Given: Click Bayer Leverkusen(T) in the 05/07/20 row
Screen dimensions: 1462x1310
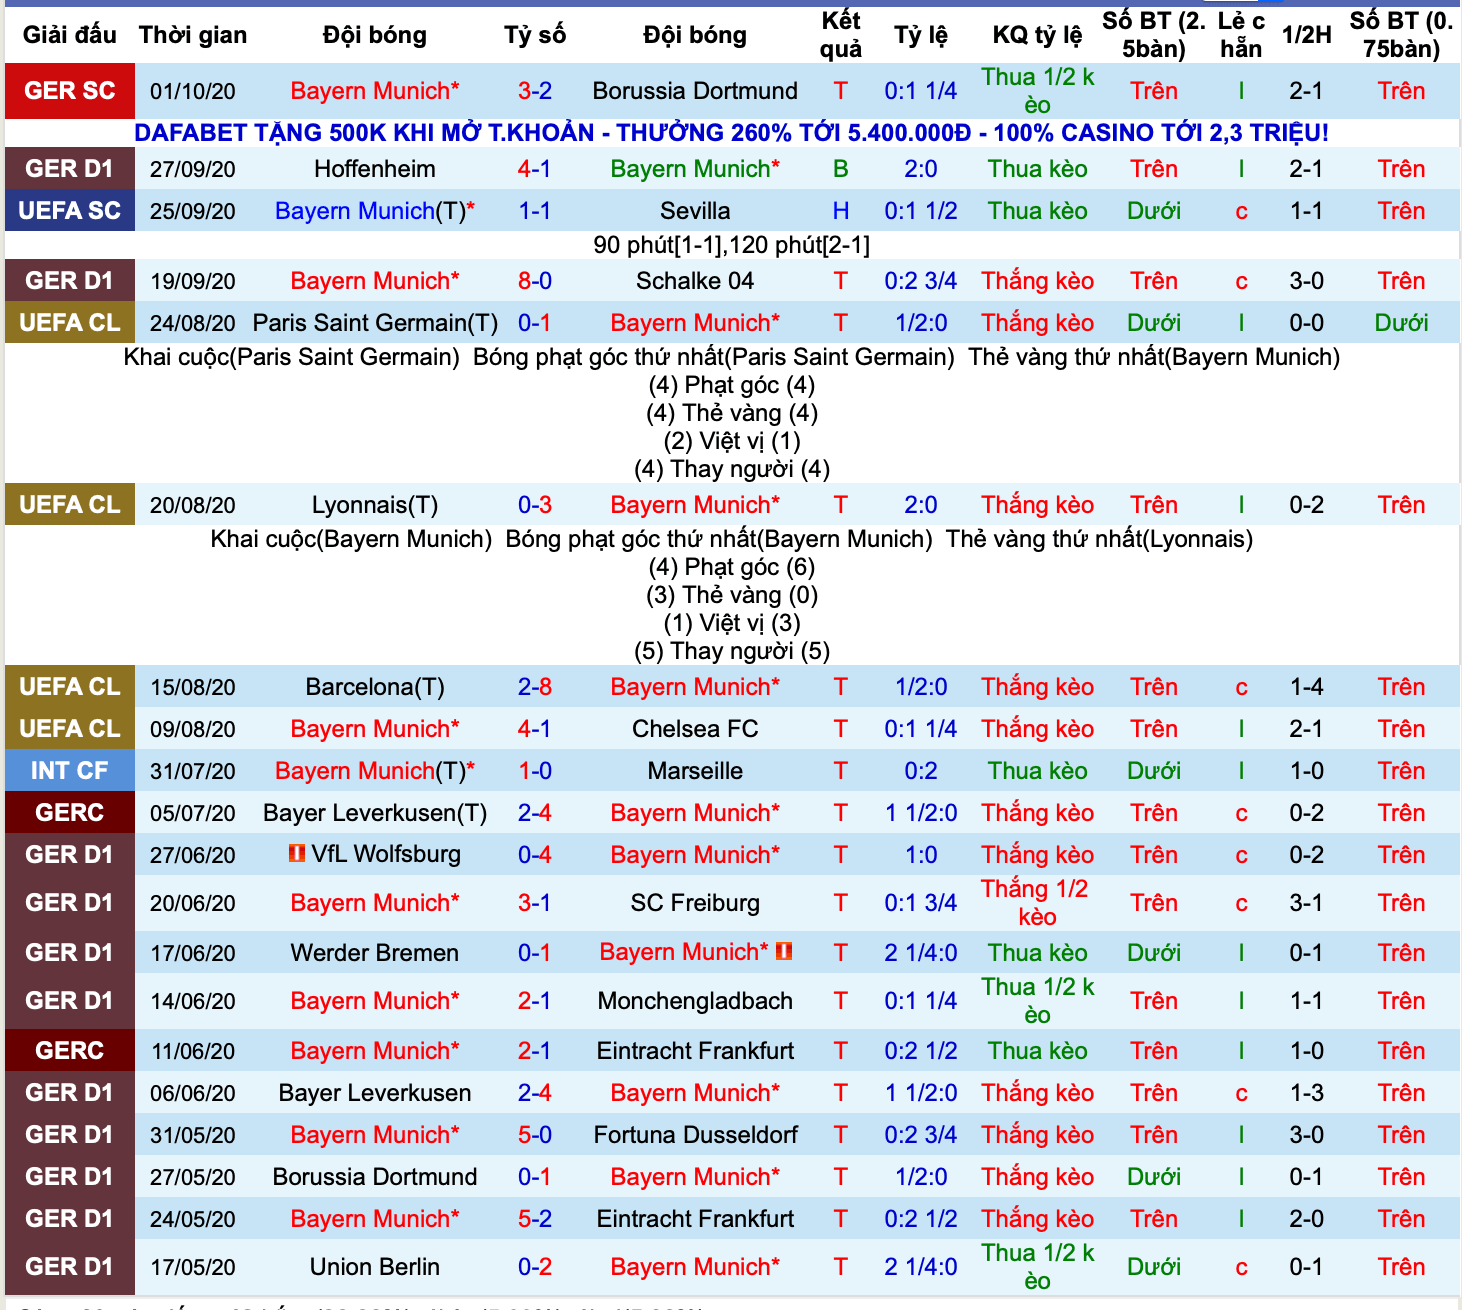Looking at the screenshot, I should coord(375,813).
